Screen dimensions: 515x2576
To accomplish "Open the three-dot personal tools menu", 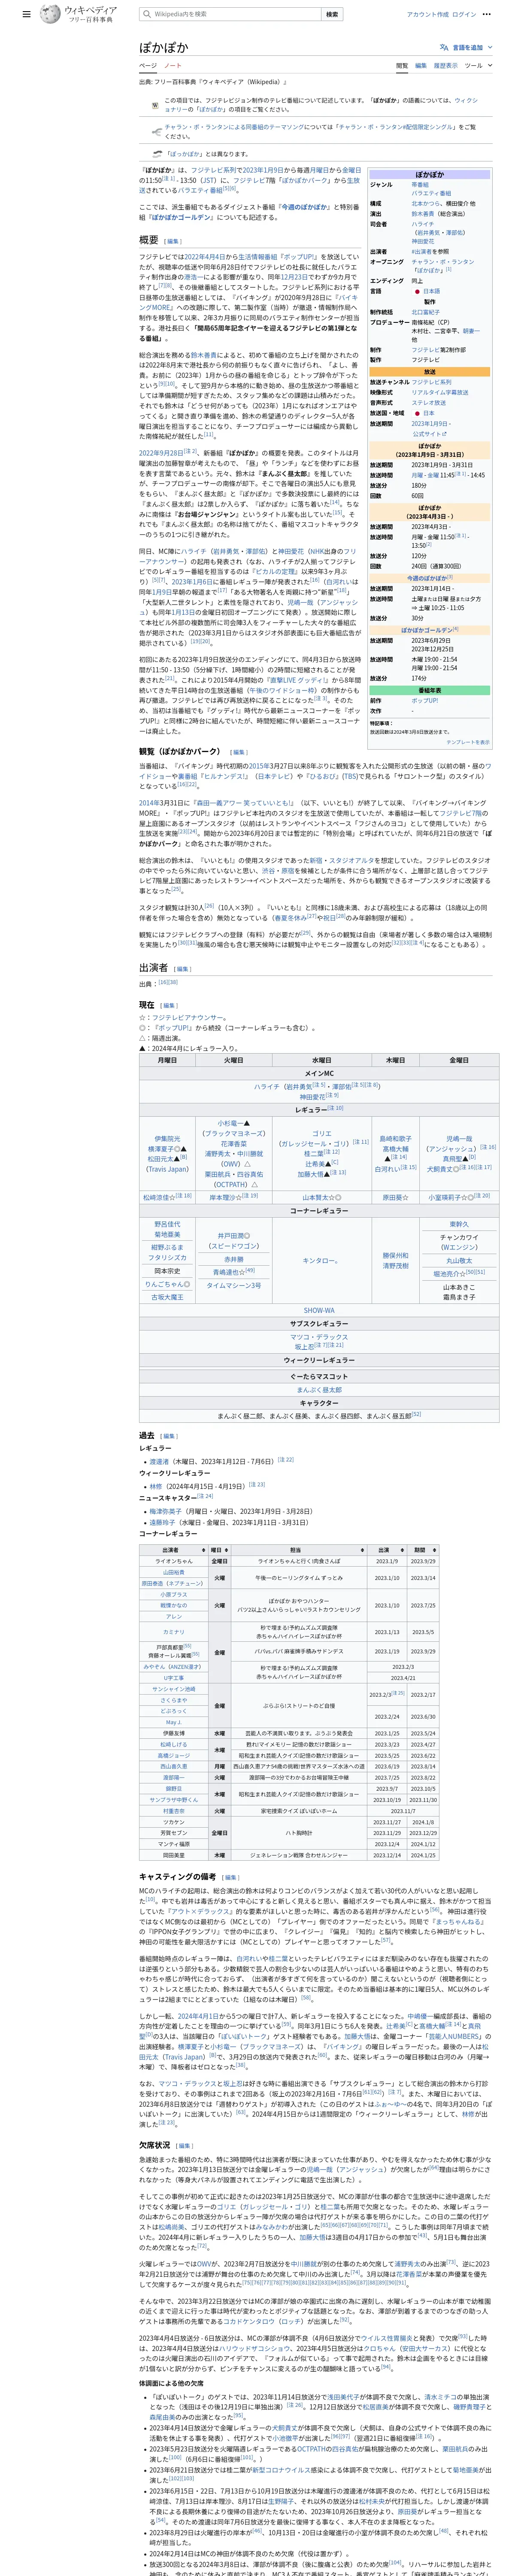I will (x=487, y=15).
